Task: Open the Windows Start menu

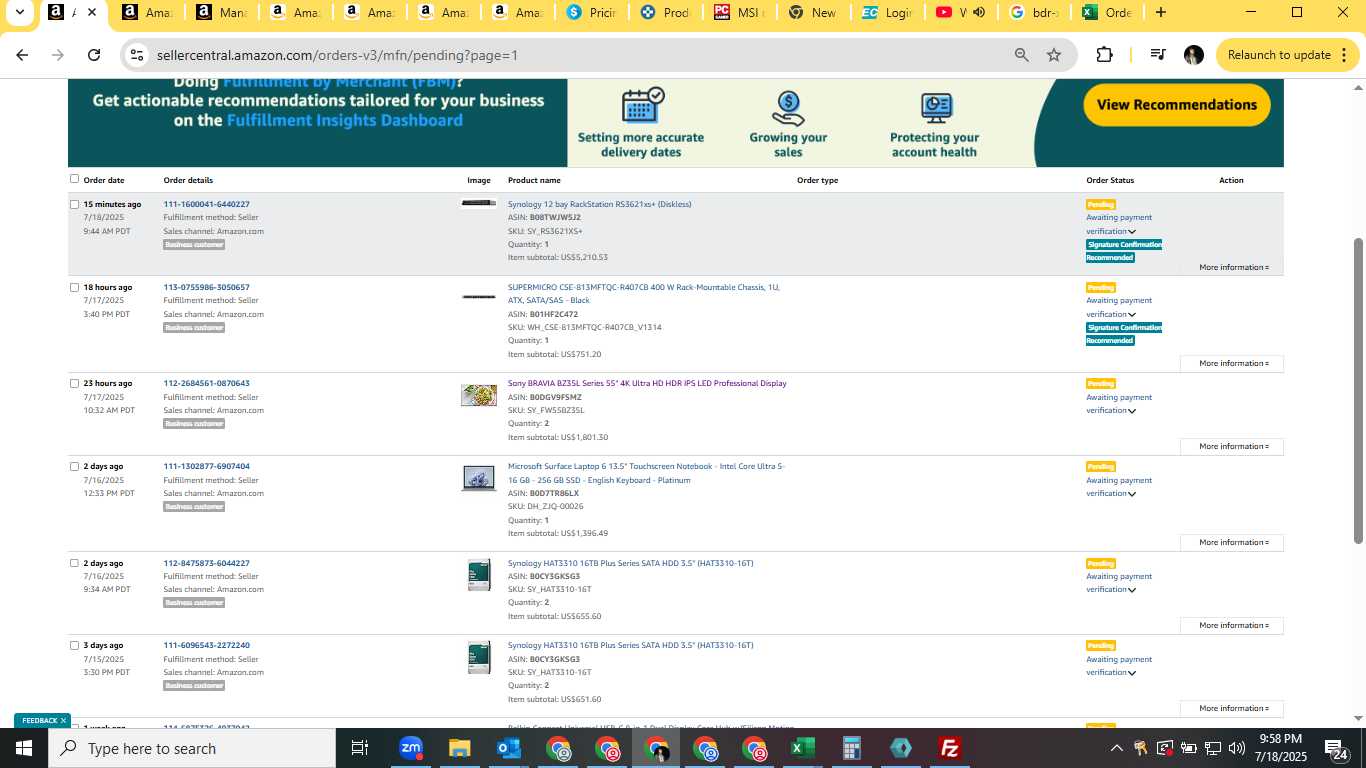Action: pos(23,748)
